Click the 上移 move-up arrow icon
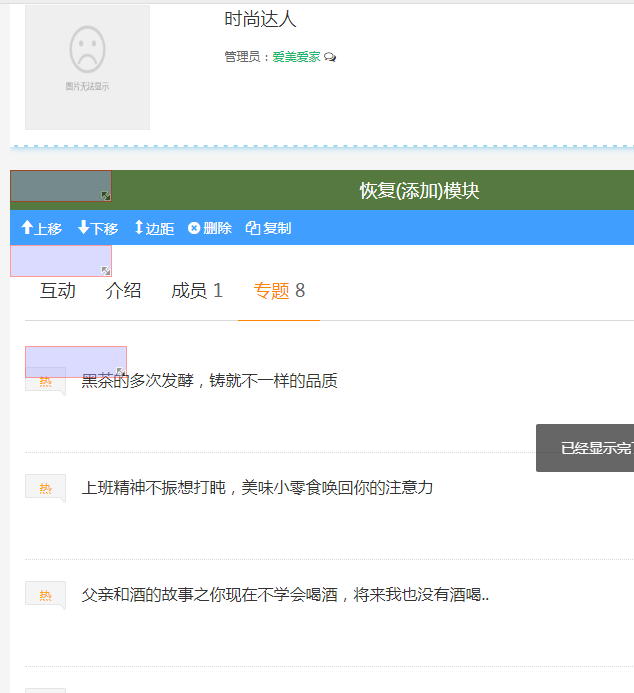 27,228
